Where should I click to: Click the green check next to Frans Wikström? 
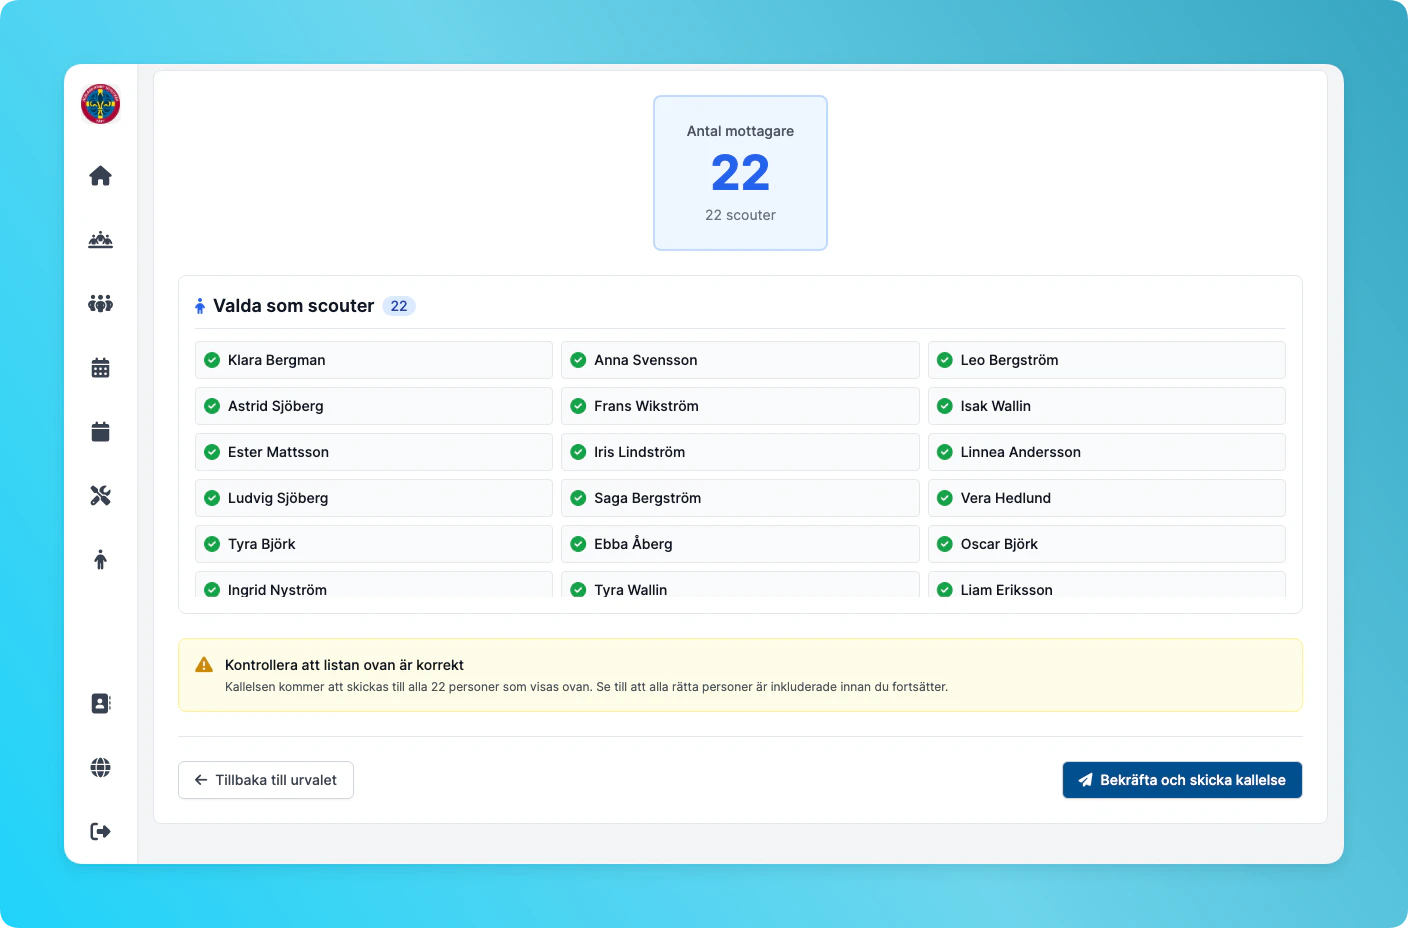pyautogui.click(x=578, y=406)
